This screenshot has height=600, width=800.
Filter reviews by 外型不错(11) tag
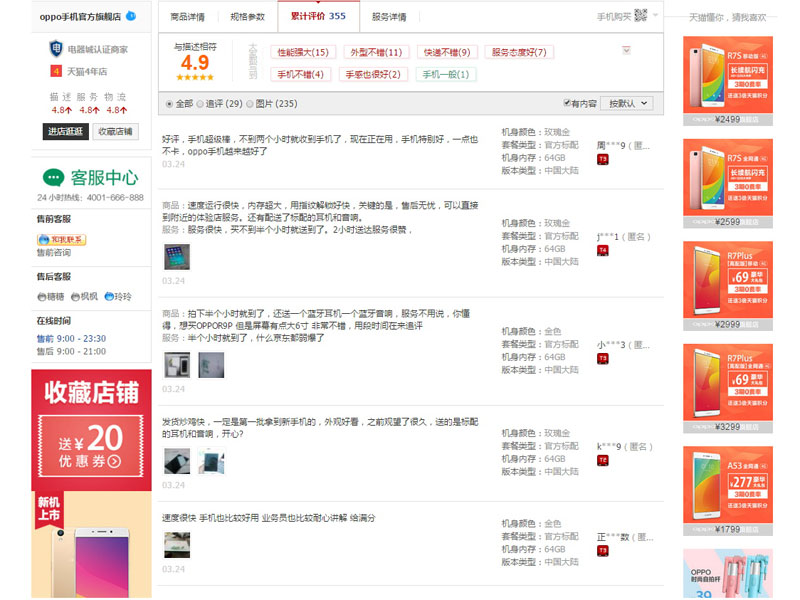[x=376, y=52]
